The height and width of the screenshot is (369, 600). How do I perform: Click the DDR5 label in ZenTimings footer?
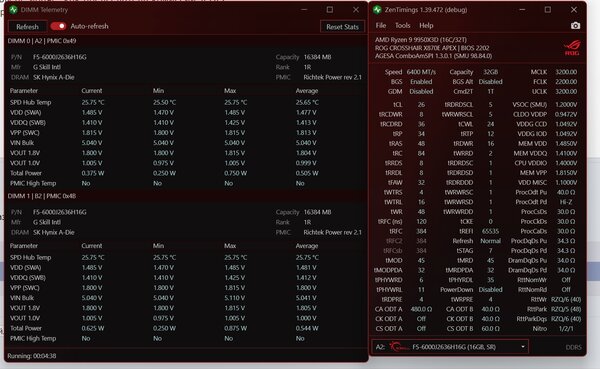coord(573,347)
